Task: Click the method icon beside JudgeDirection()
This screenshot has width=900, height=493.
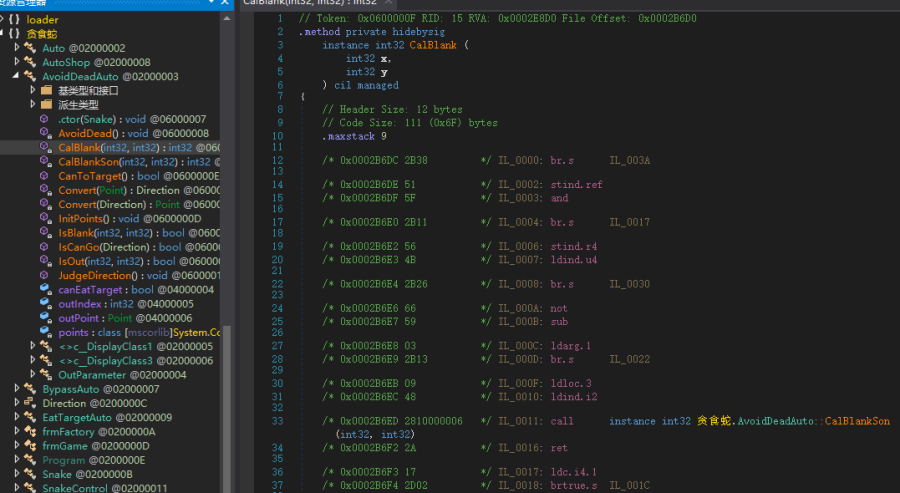Action: coord(46,275)
